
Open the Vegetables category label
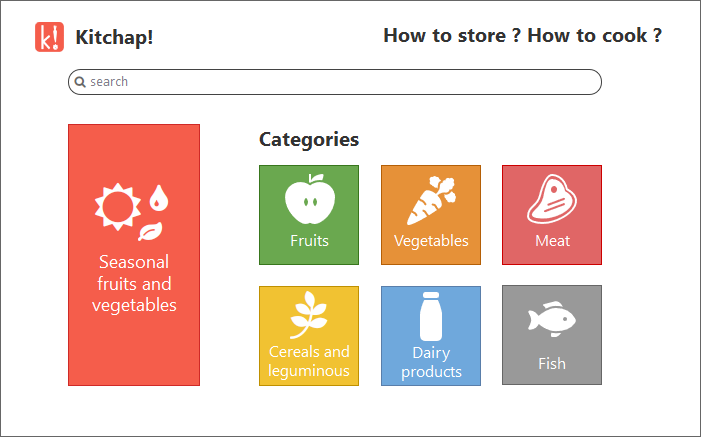tap(431, 241)
